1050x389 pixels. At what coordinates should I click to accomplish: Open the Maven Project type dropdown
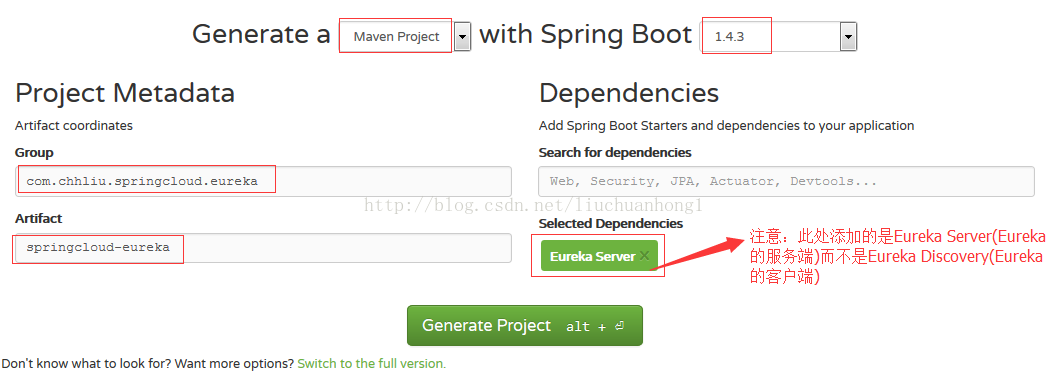point(404,36)
